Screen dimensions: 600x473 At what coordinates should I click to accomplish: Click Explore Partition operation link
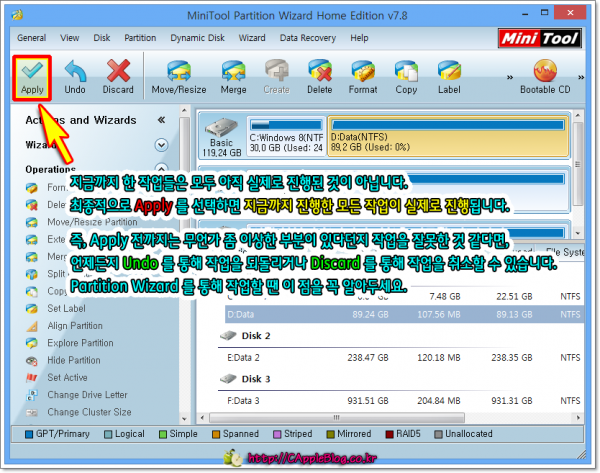coord(80,343)
